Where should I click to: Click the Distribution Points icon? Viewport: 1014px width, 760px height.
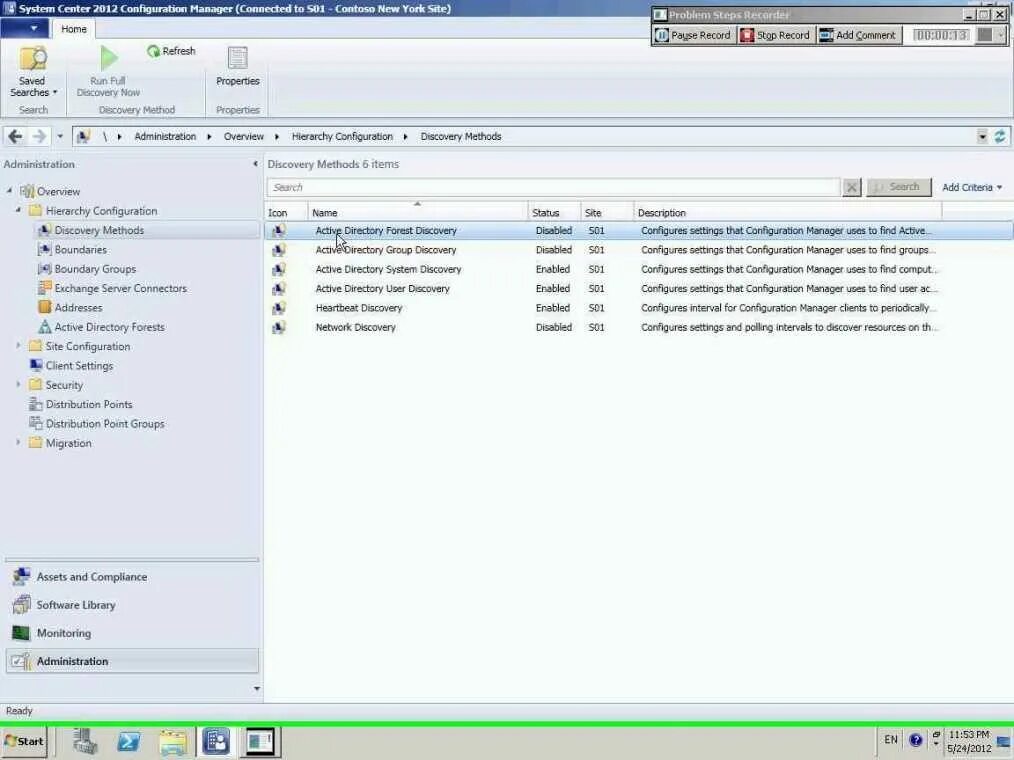pyautogui.click(x=36, y=404)
